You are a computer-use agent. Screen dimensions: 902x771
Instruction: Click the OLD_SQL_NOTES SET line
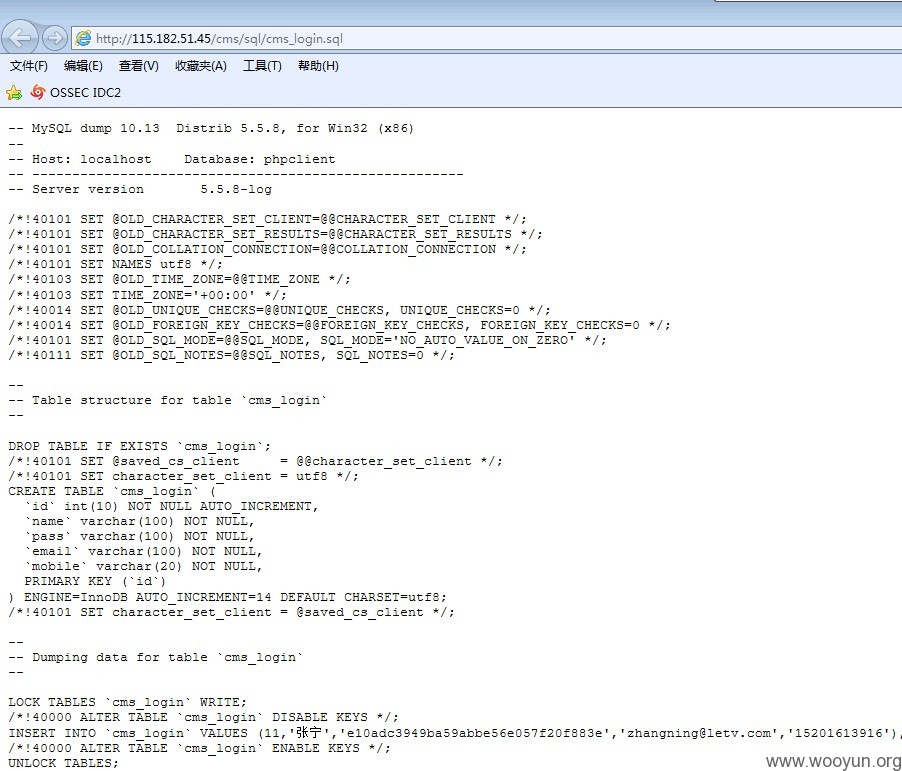231,355
